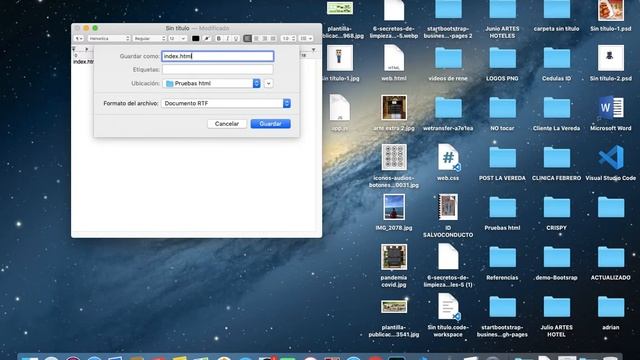Open the Helvetica font family dropdown

point(109,38)
